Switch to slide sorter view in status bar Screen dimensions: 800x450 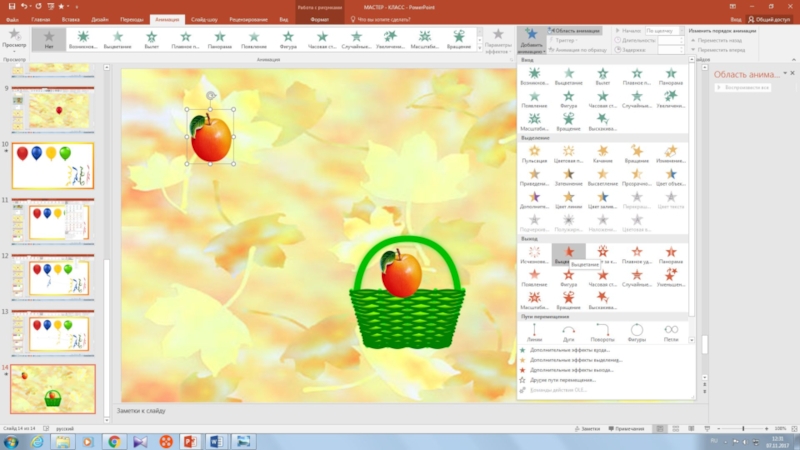point(675,428)
